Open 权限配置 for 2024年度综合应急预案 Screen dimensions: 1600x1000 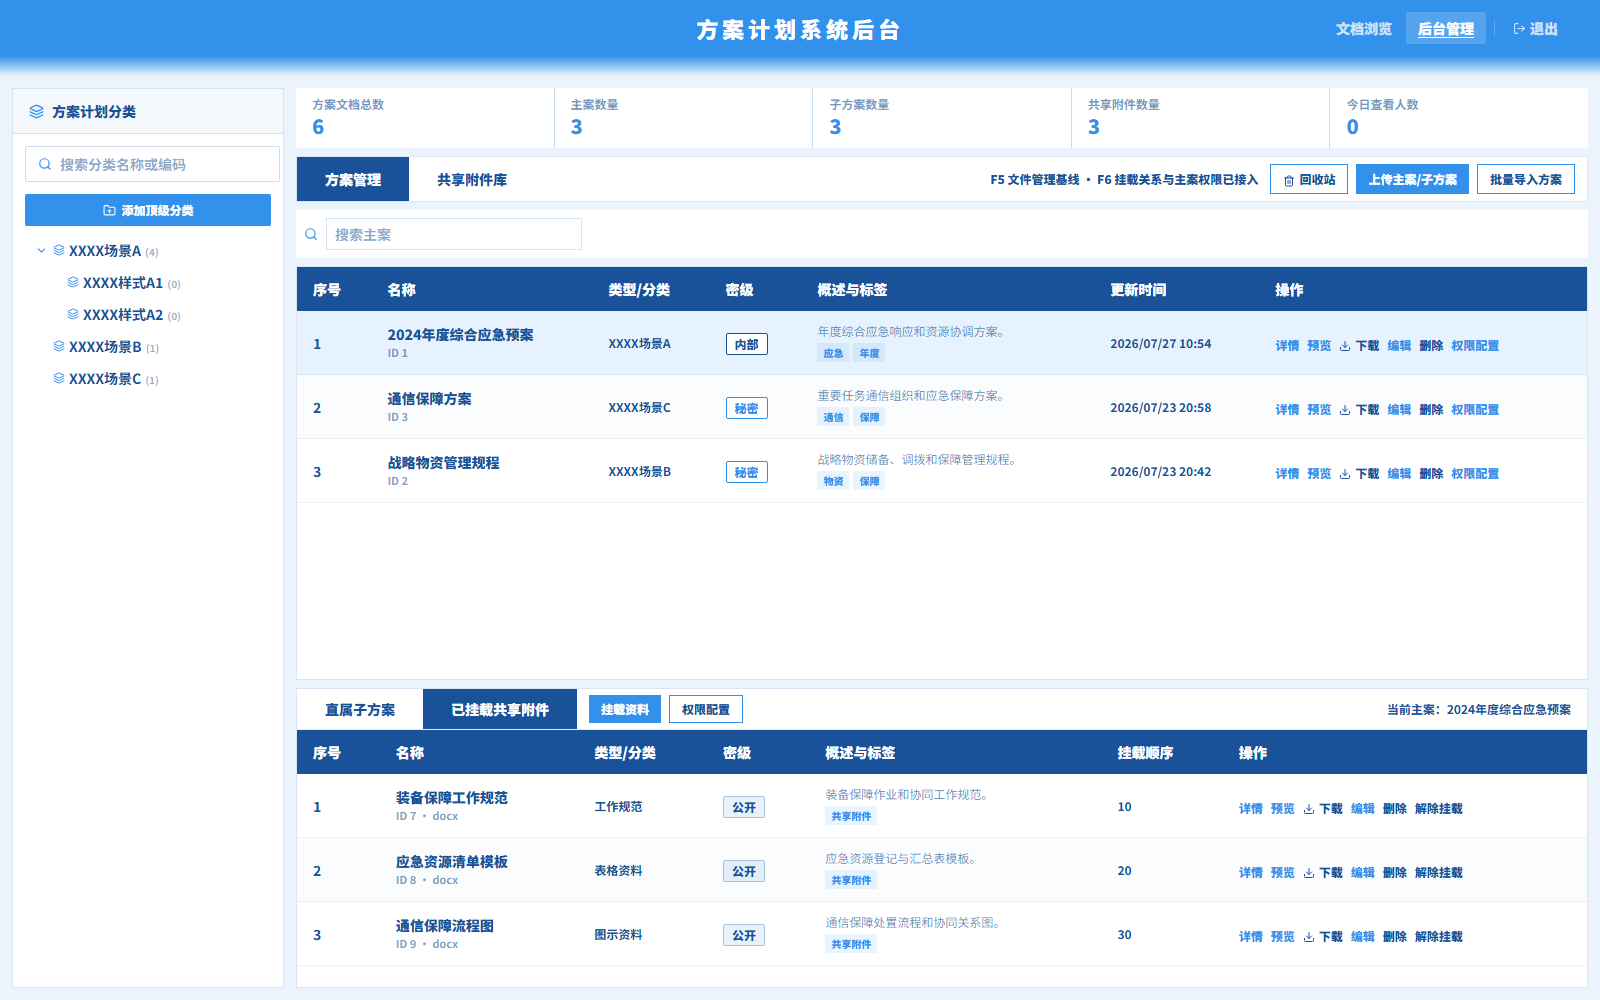coord(1475,346)
